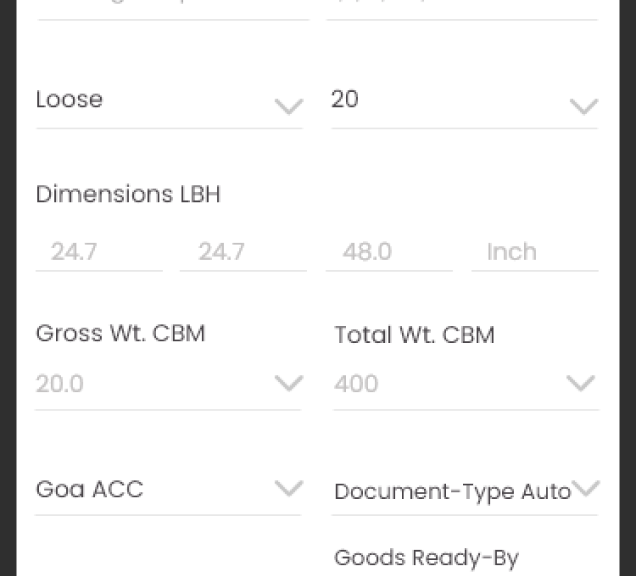The width and height of the screenshot is (636, 576).
Task: Click the Dimensions LBH label
Action: pos(128,194)
